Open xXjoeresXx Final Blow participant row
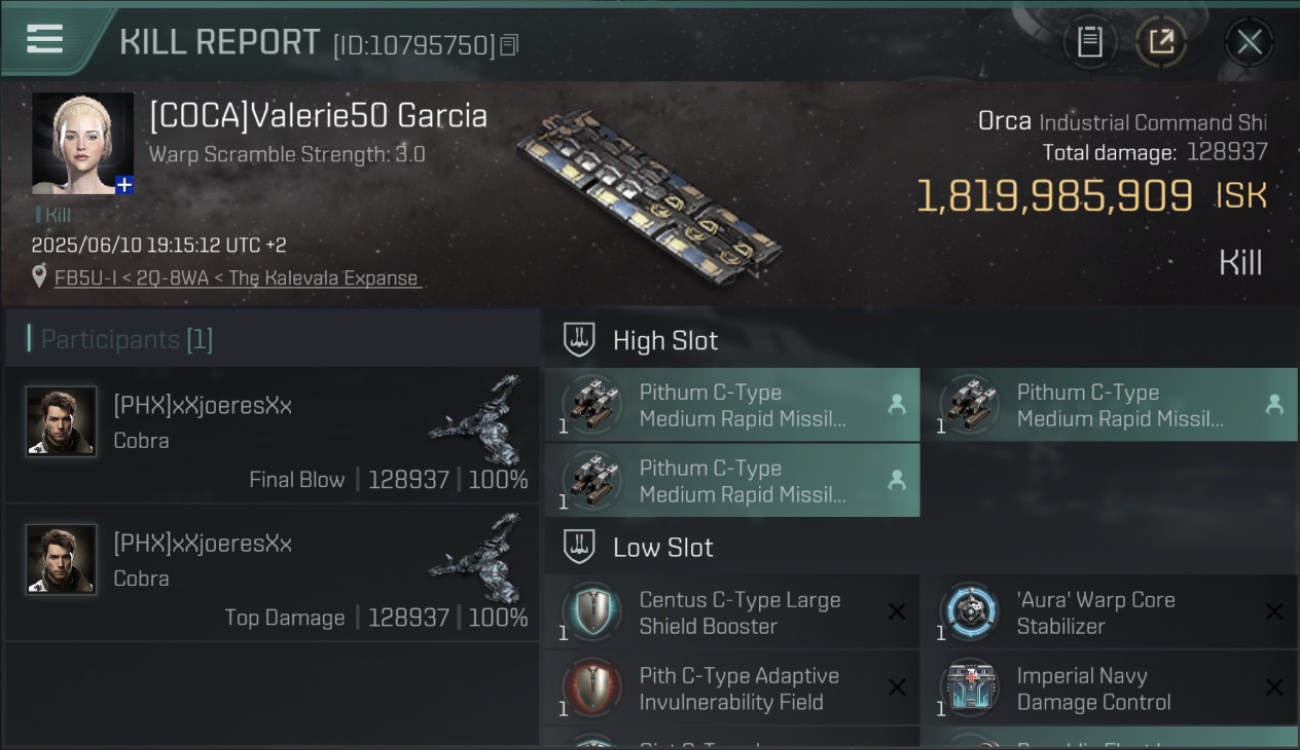Image resolution: width=1300 pixels, height=750 pixels. pos(272,435)
